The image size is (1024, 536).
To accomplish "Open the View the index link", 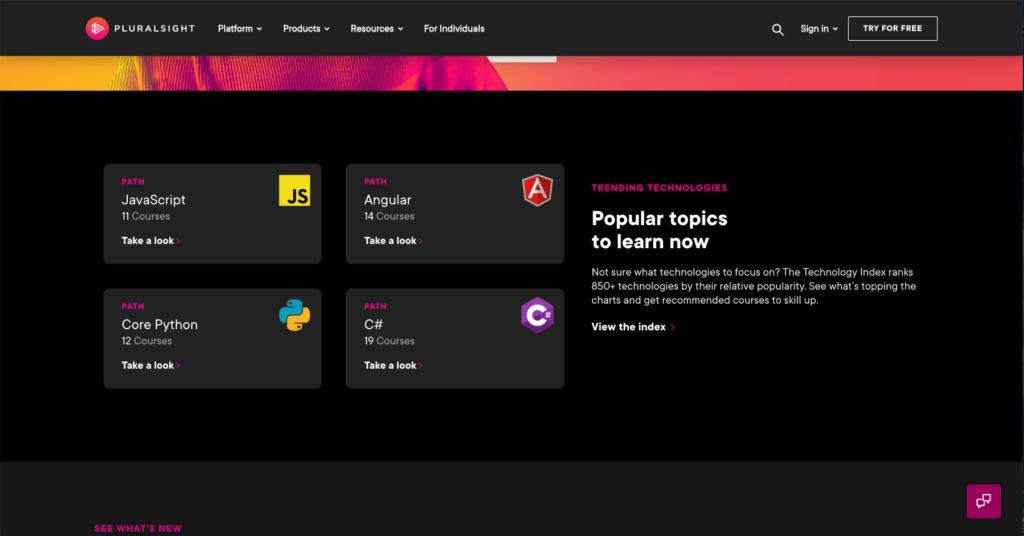I will pos(633,327).
